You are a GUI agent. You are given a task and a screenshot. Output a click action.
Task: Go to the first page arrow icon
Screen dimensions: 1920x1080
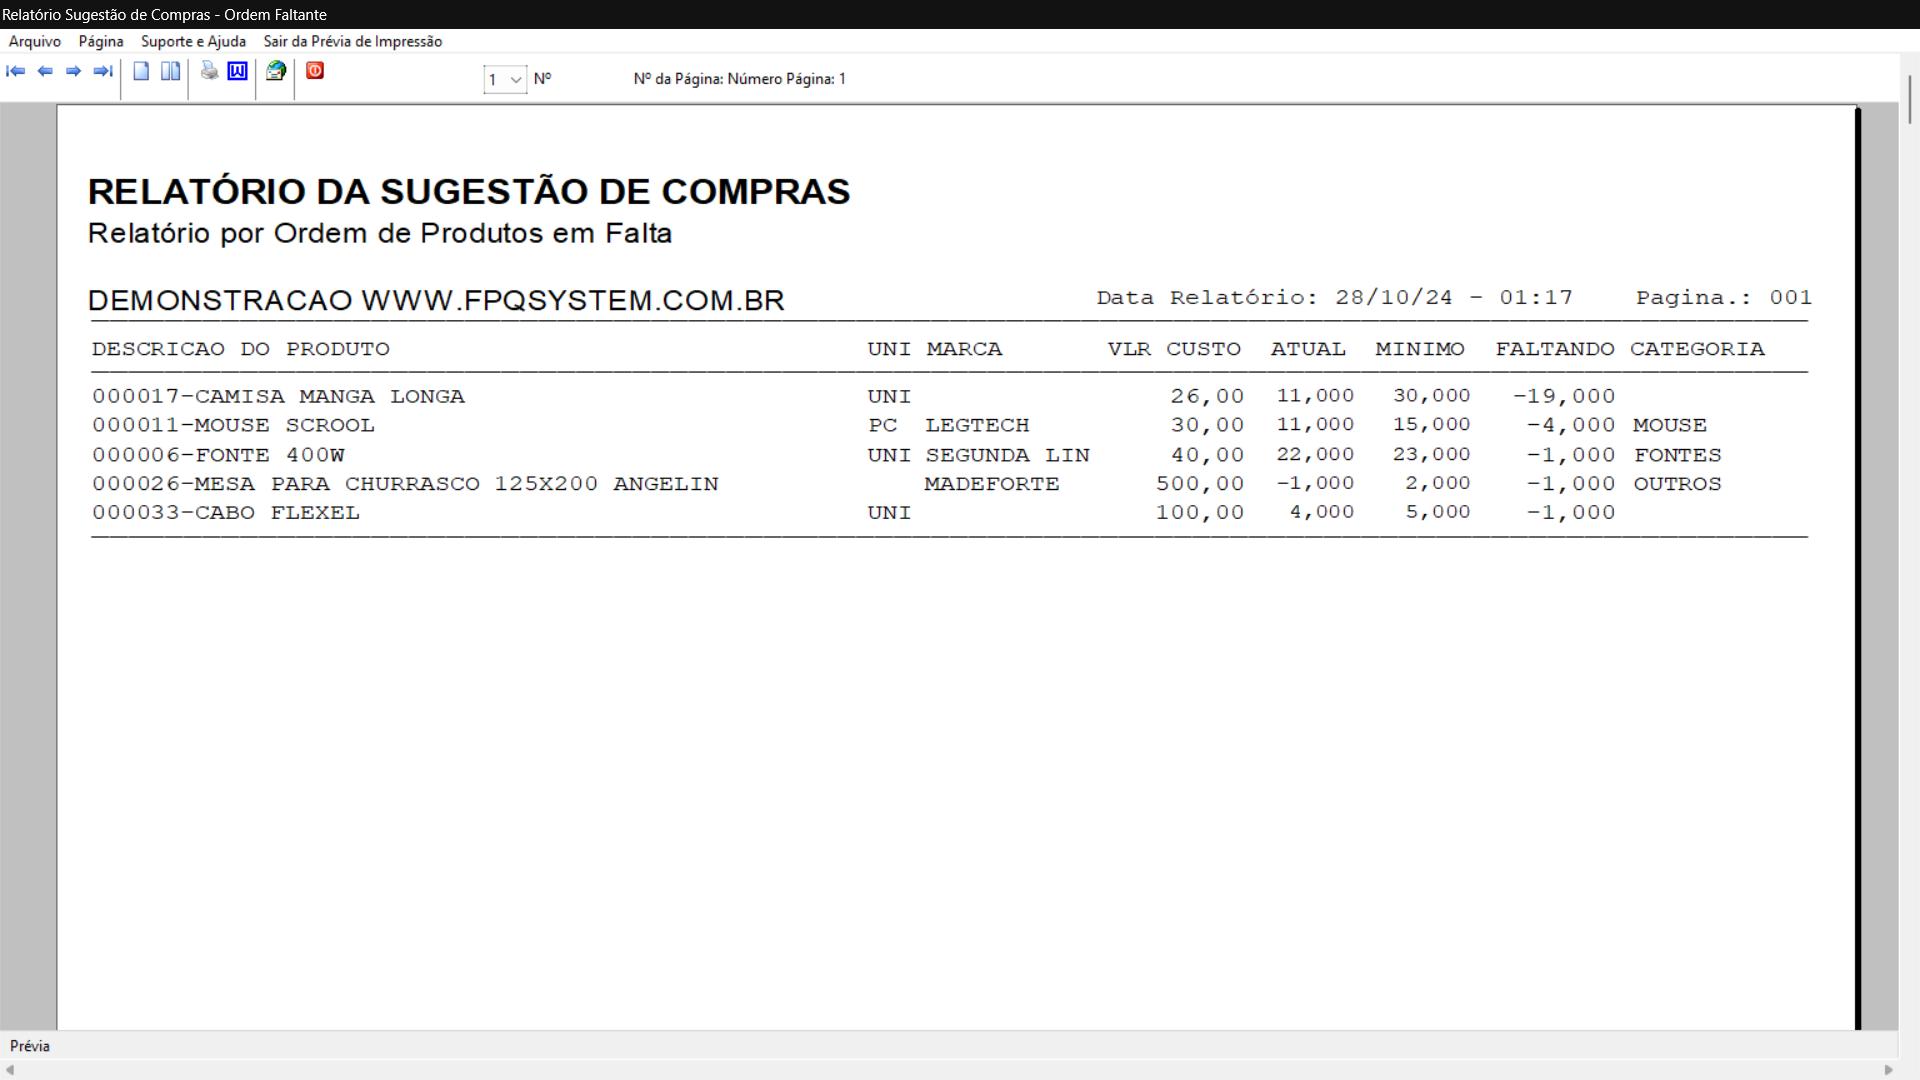[15, 71]
